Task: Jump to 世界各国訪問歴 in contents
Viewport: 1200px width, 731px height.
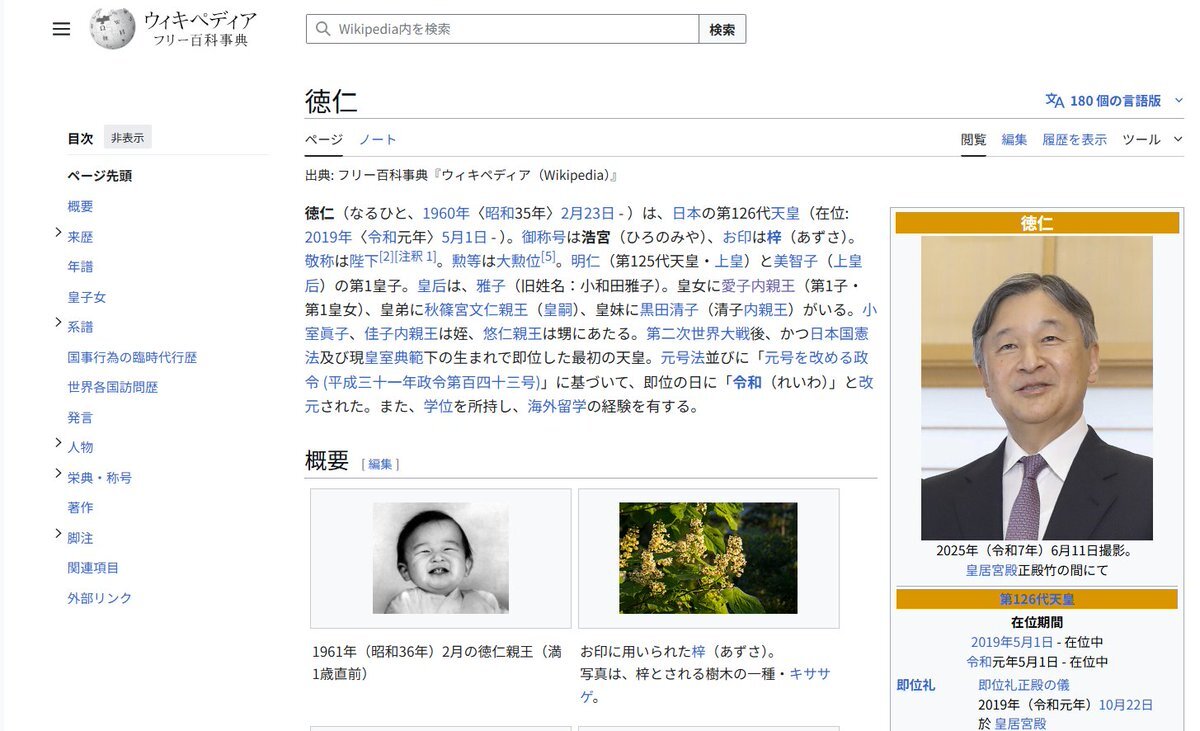Action: point(112,387)
